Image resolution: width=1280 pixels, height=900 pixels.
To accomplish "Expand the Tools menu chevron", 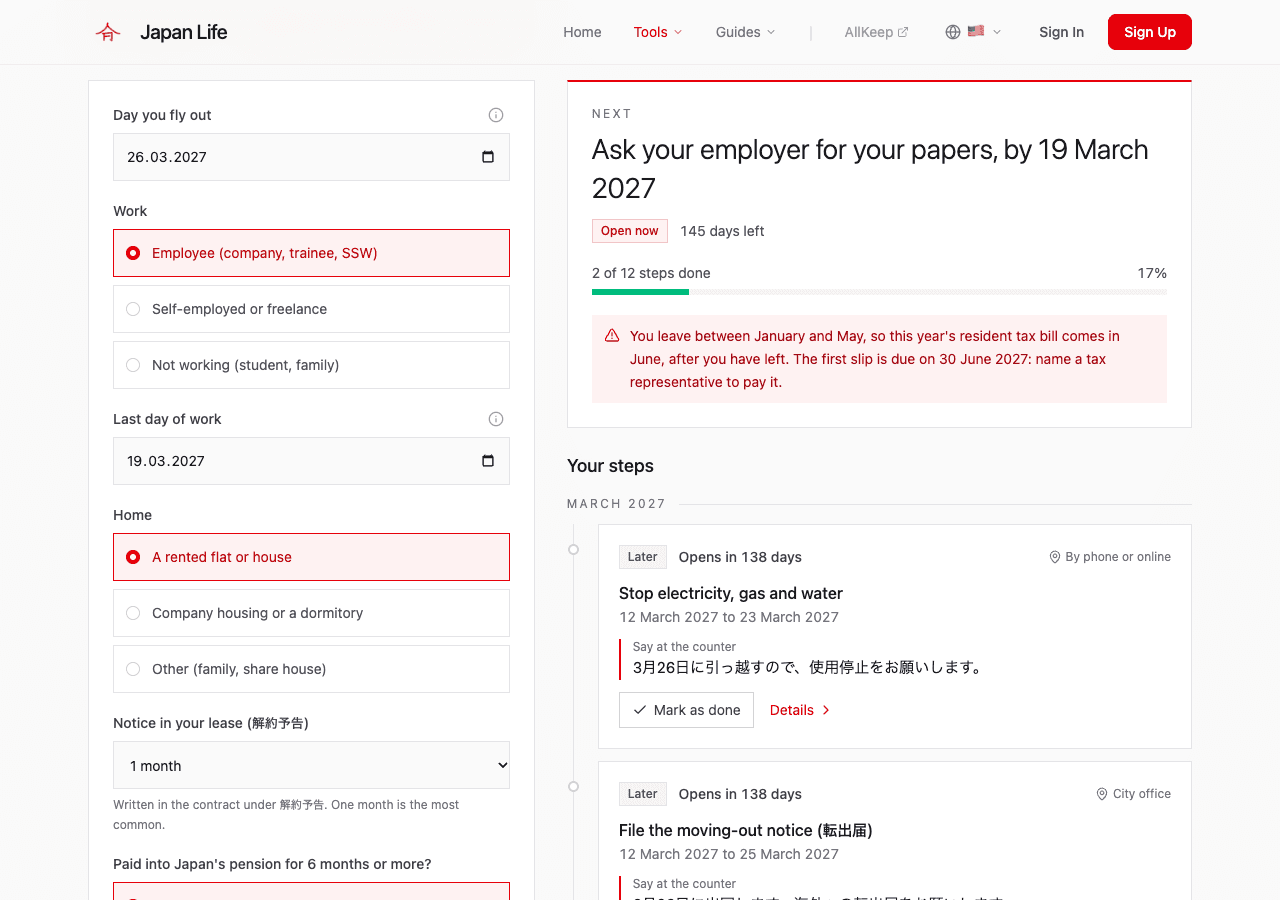I will point(678,32).
